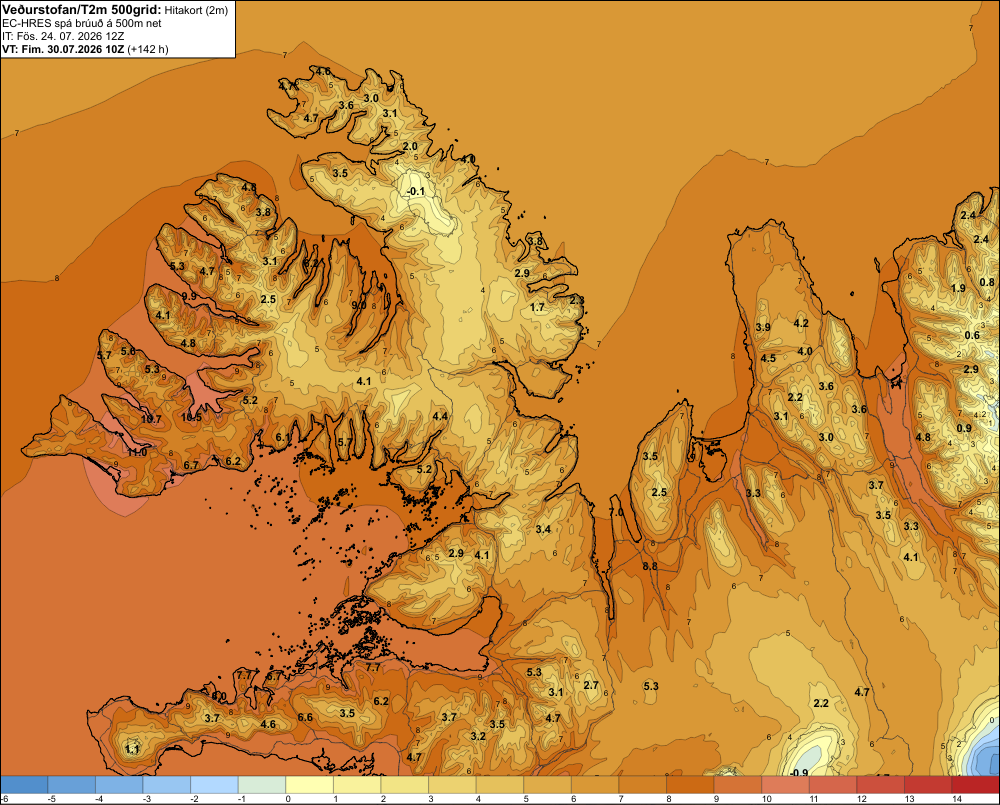Select the pale yellow 0 degree legend swatch

click(309, 784)
